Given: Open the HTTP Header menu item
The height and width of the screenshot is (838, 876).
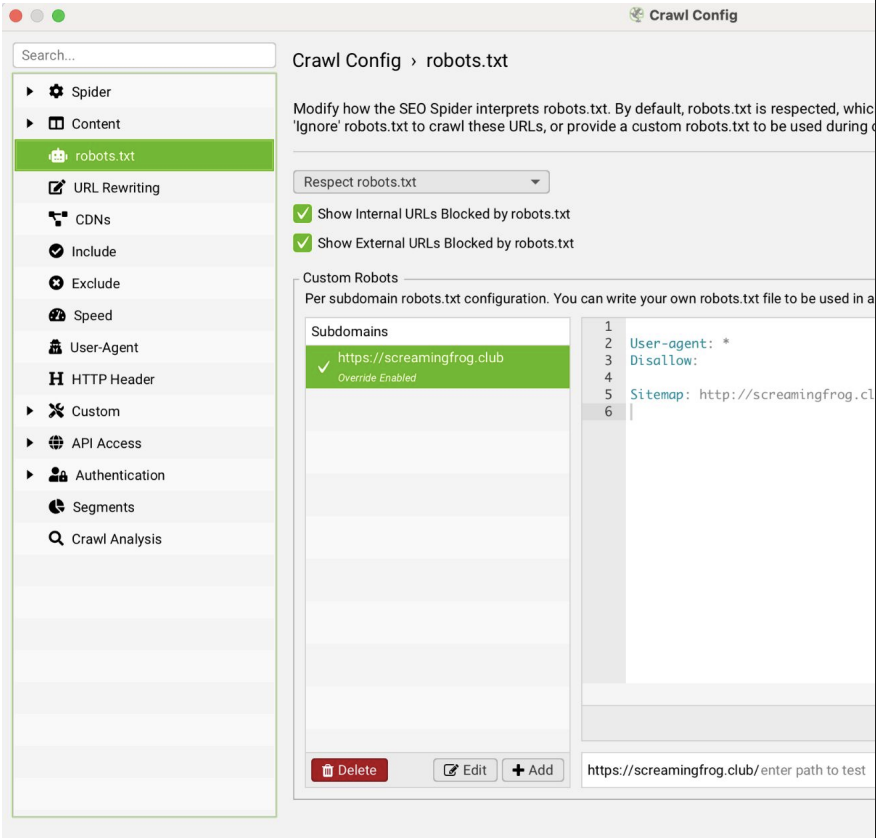Looking at the screenshot, I should click(112, 380).
